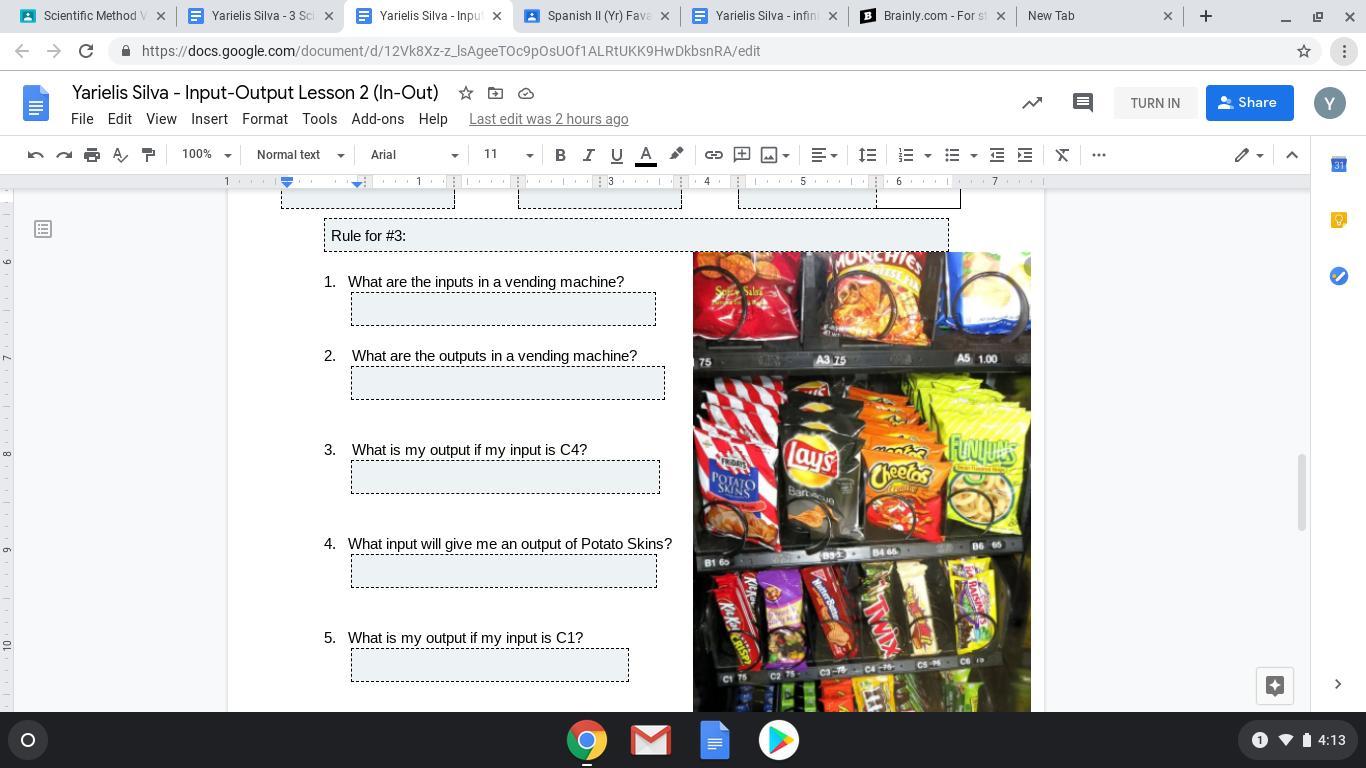Image resolution: width=1366 pixels, height=768 pixels.
Task: Open the Format menu
Action: point(265,119)
